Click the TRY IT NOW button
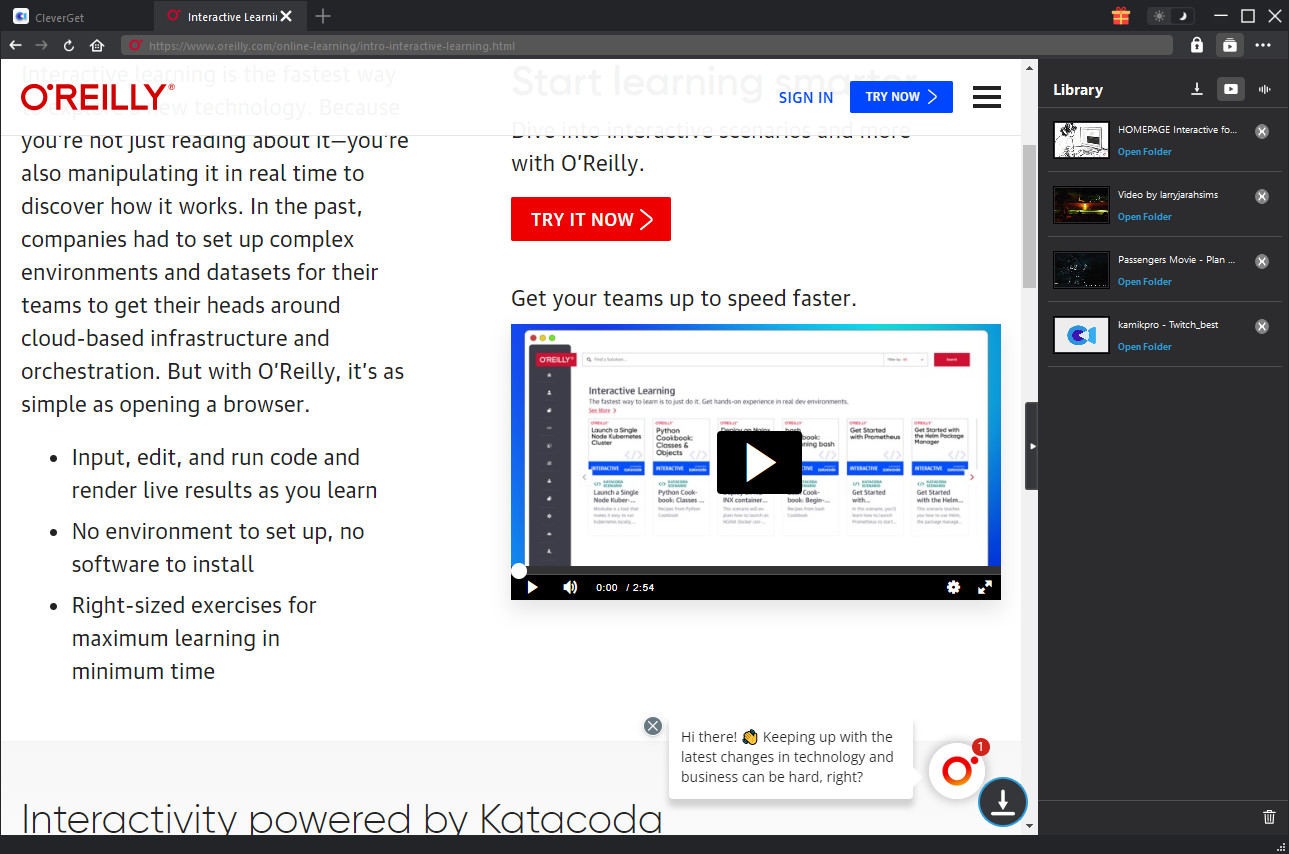The image size is (1289, 854). [x=590, y=219]
